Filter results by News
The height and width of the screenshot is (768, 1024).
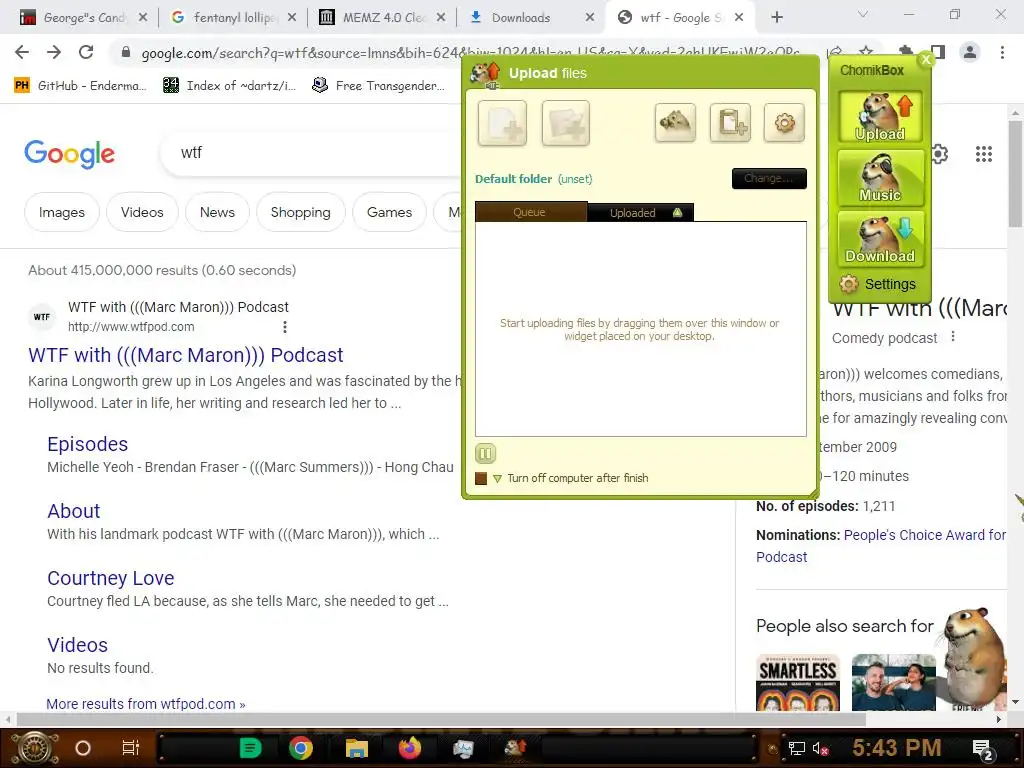coord(217,212)
